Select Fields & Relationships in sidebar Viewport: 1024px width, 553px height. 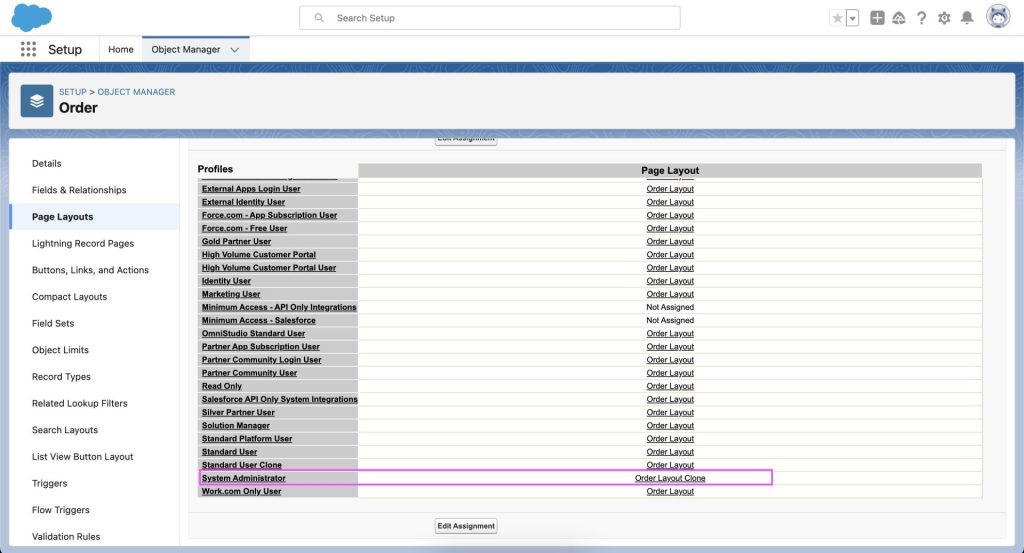pyautogui.click(x=79, y=190)
